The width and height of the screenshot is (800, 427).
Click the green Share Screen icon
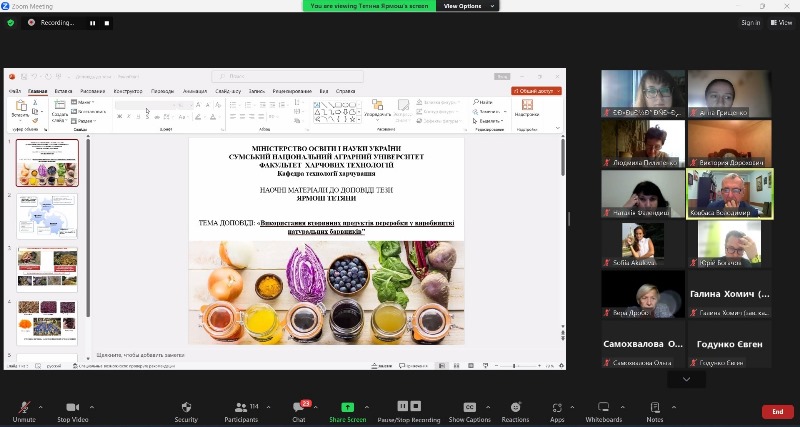(x=347, y=407)
